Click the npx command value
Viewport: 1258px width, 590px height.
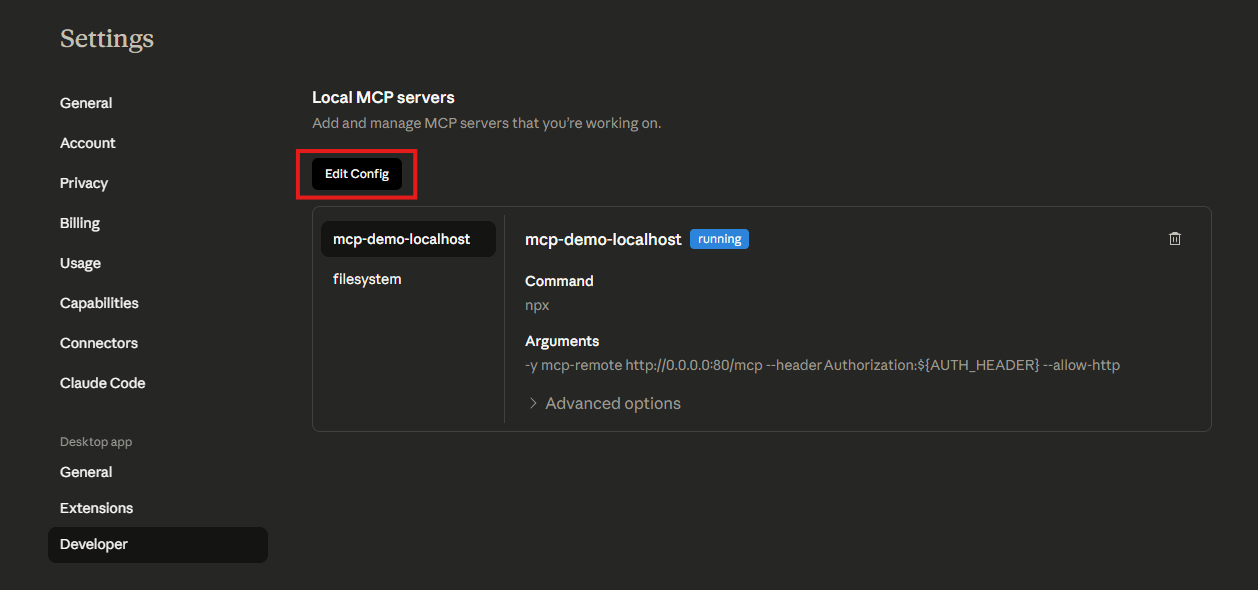537,305
